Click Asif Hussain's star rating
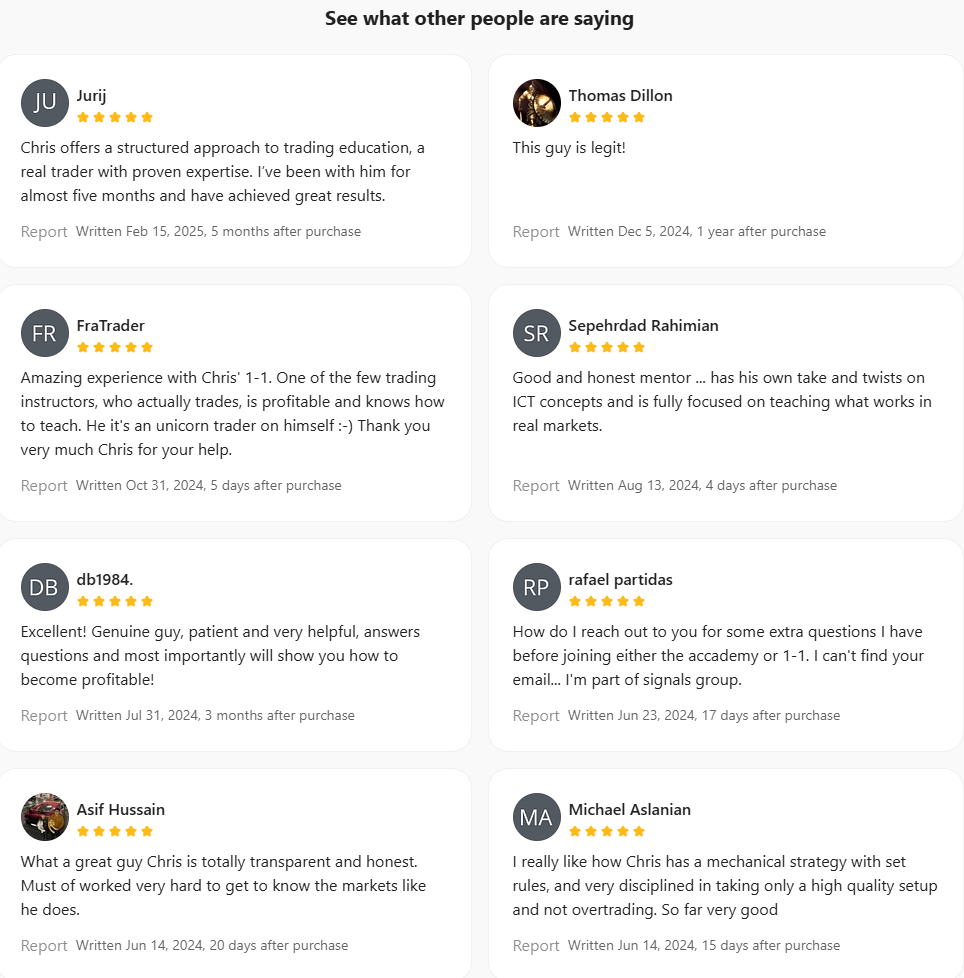The width and height of the screenshot is (964, 978). 115,831
